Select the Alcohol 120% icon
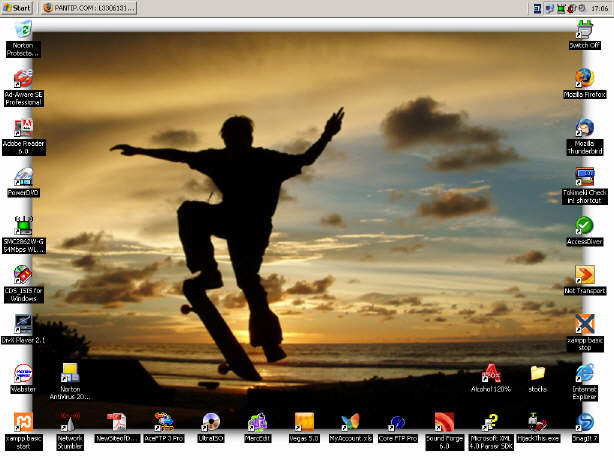 tap(491, 379)
